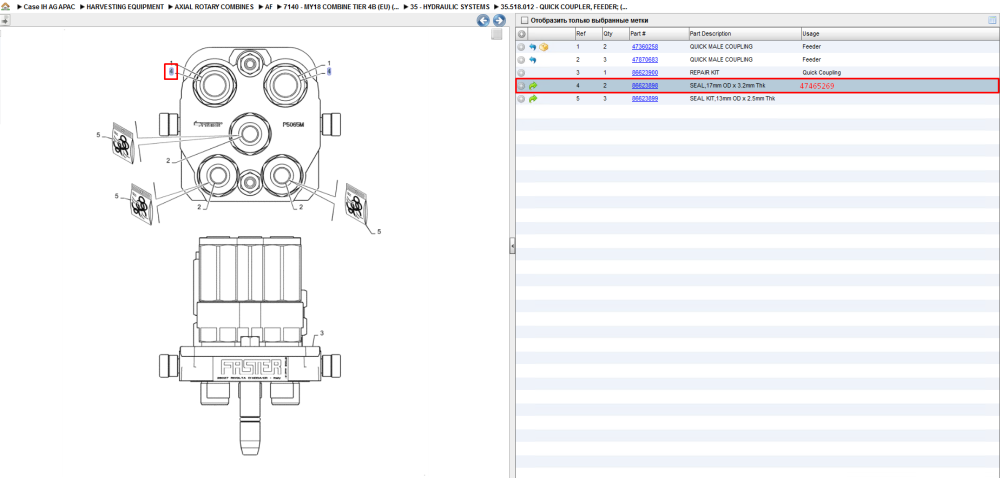This screenshot has width=1000, height=478.
Task: Open 35 - HYDRAULIC SYSTEMS breadcrumb
Action: [450, 6]
